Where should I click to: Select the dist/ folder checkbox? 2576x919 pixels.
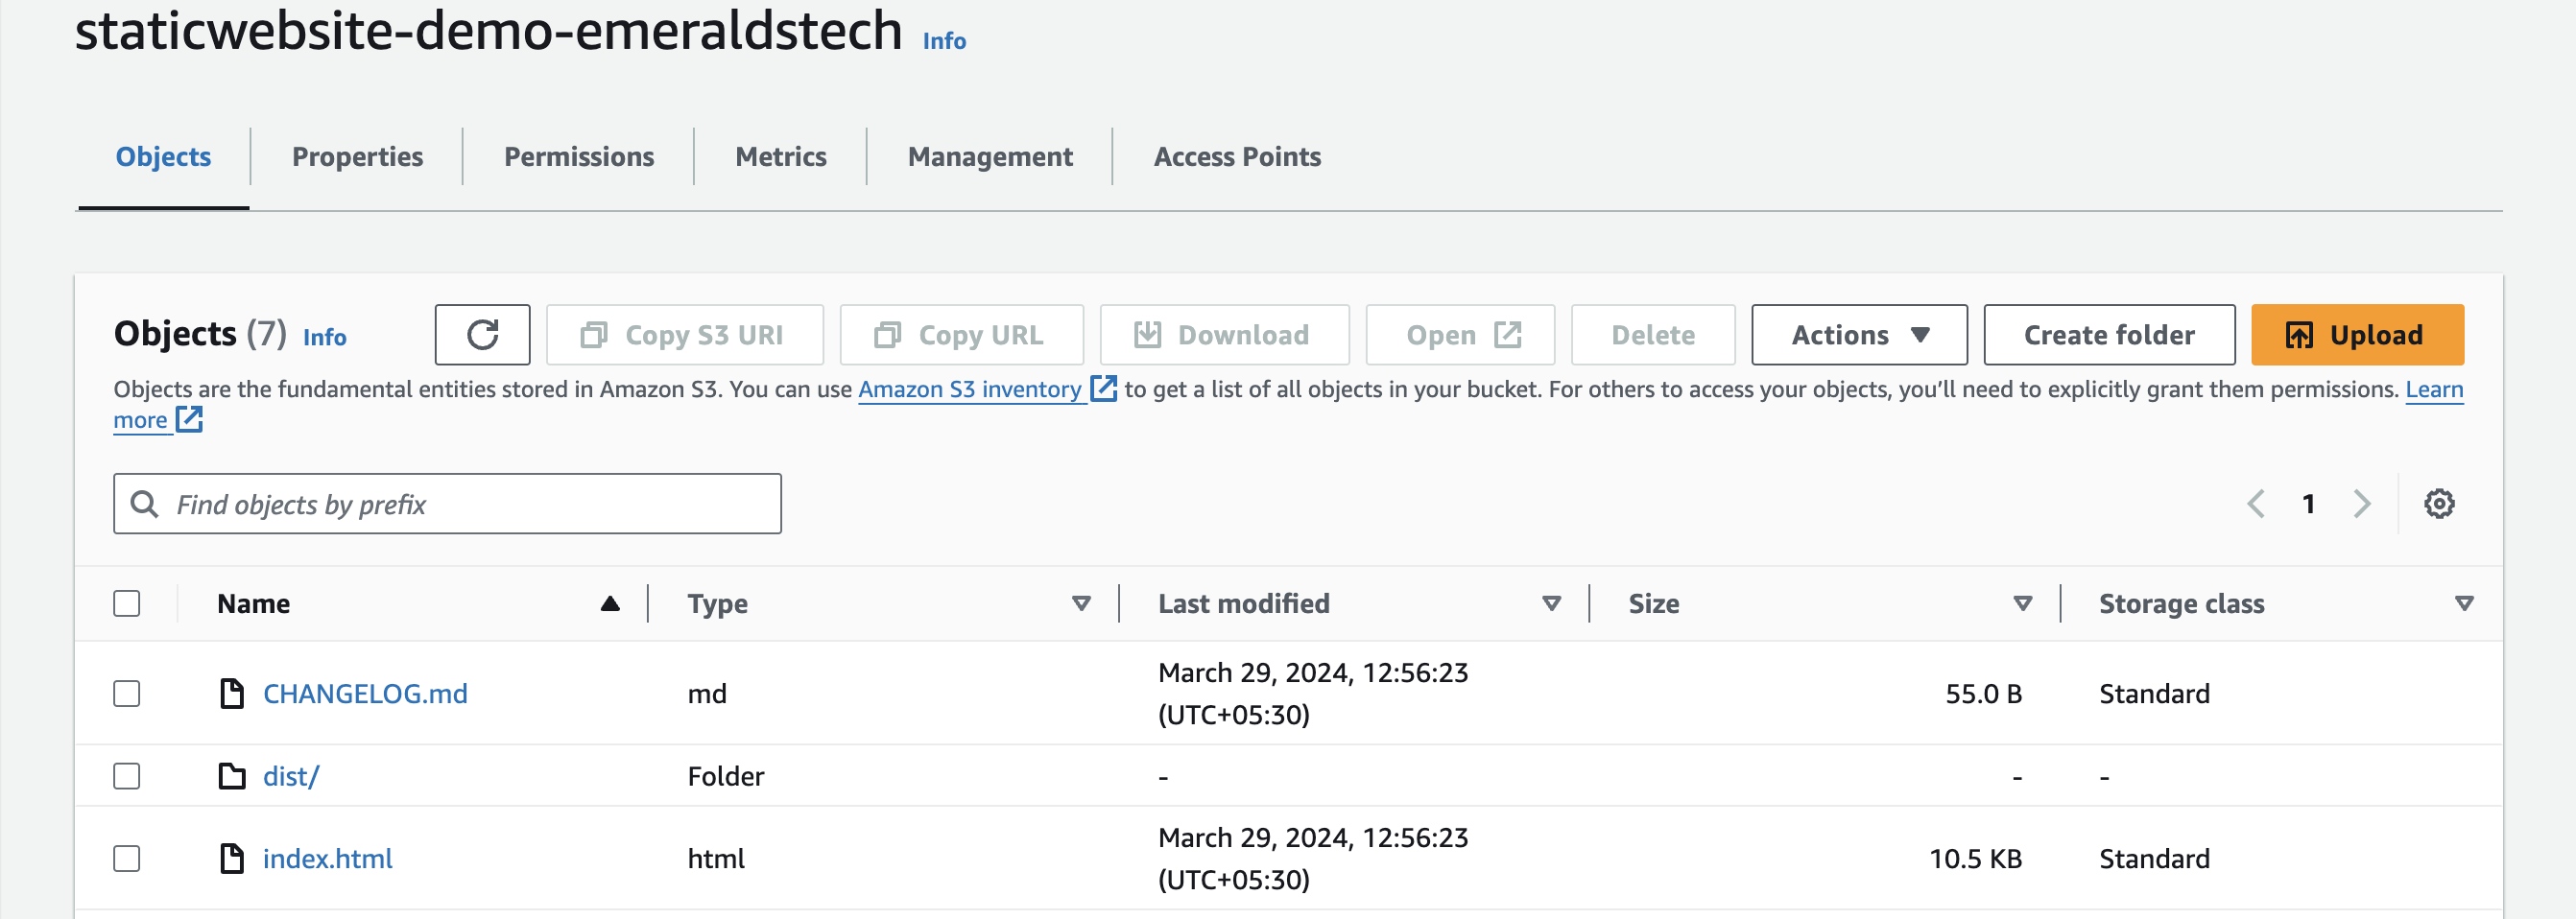point(127,776)
